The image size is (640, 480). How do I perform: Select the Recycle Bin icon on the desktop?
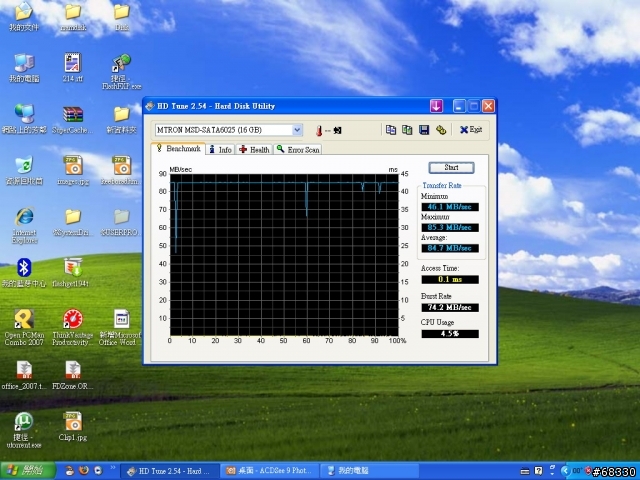(24, 171)
